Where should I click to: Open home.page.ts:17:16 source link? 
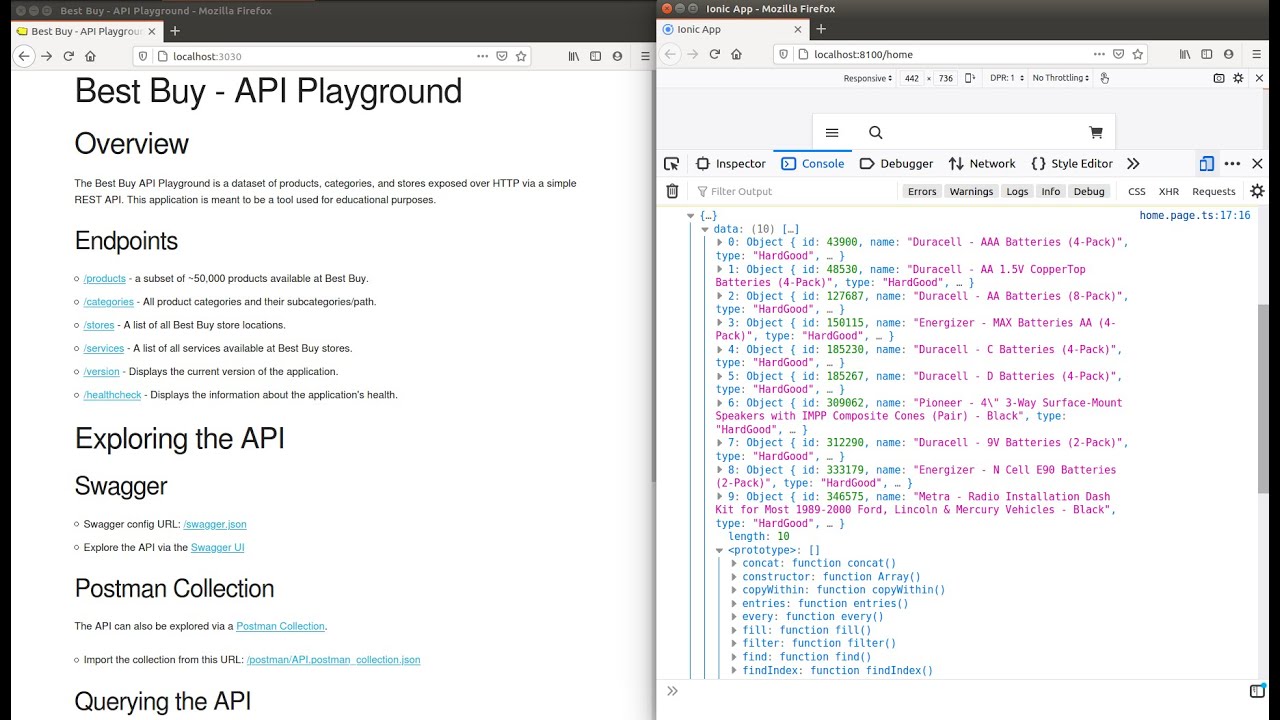[1195, 215]
